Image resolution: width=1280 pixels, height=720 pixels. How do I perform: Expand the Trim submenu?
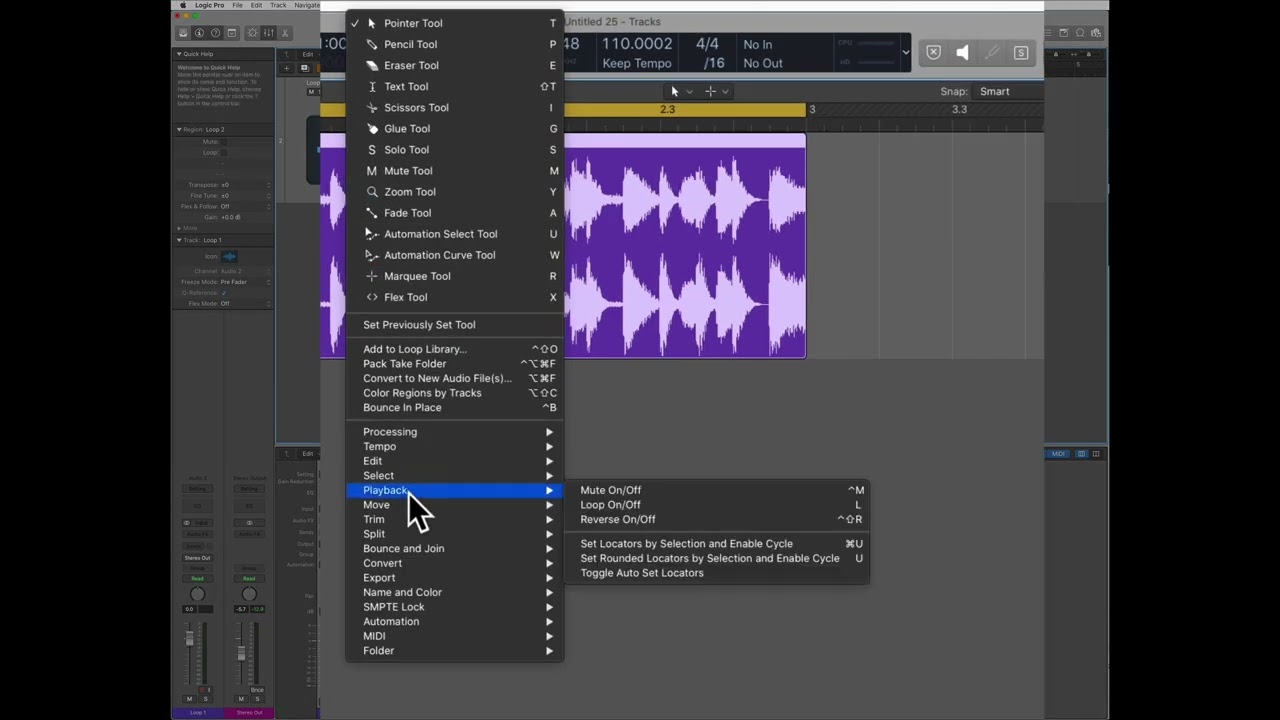click(x=454, y=520)
